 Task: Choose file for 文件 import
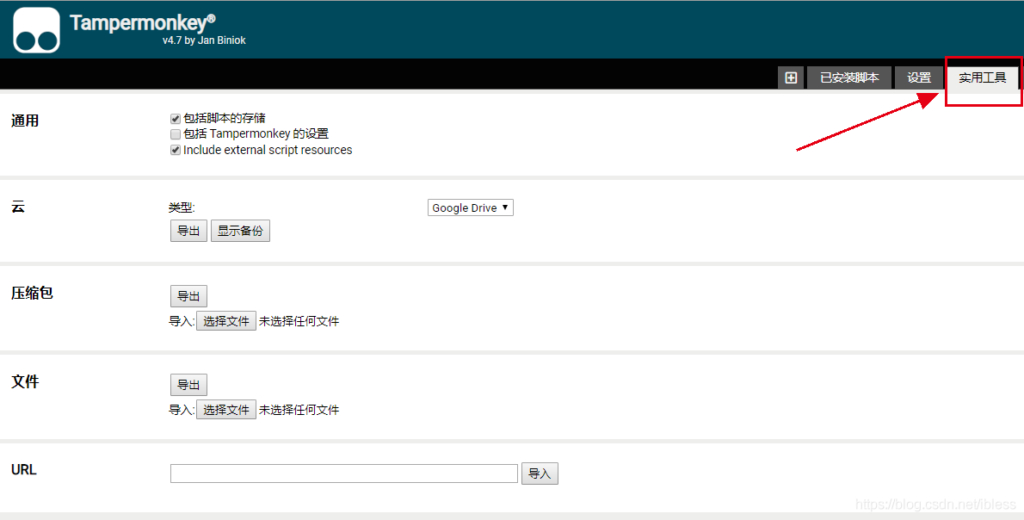(226, 410)
